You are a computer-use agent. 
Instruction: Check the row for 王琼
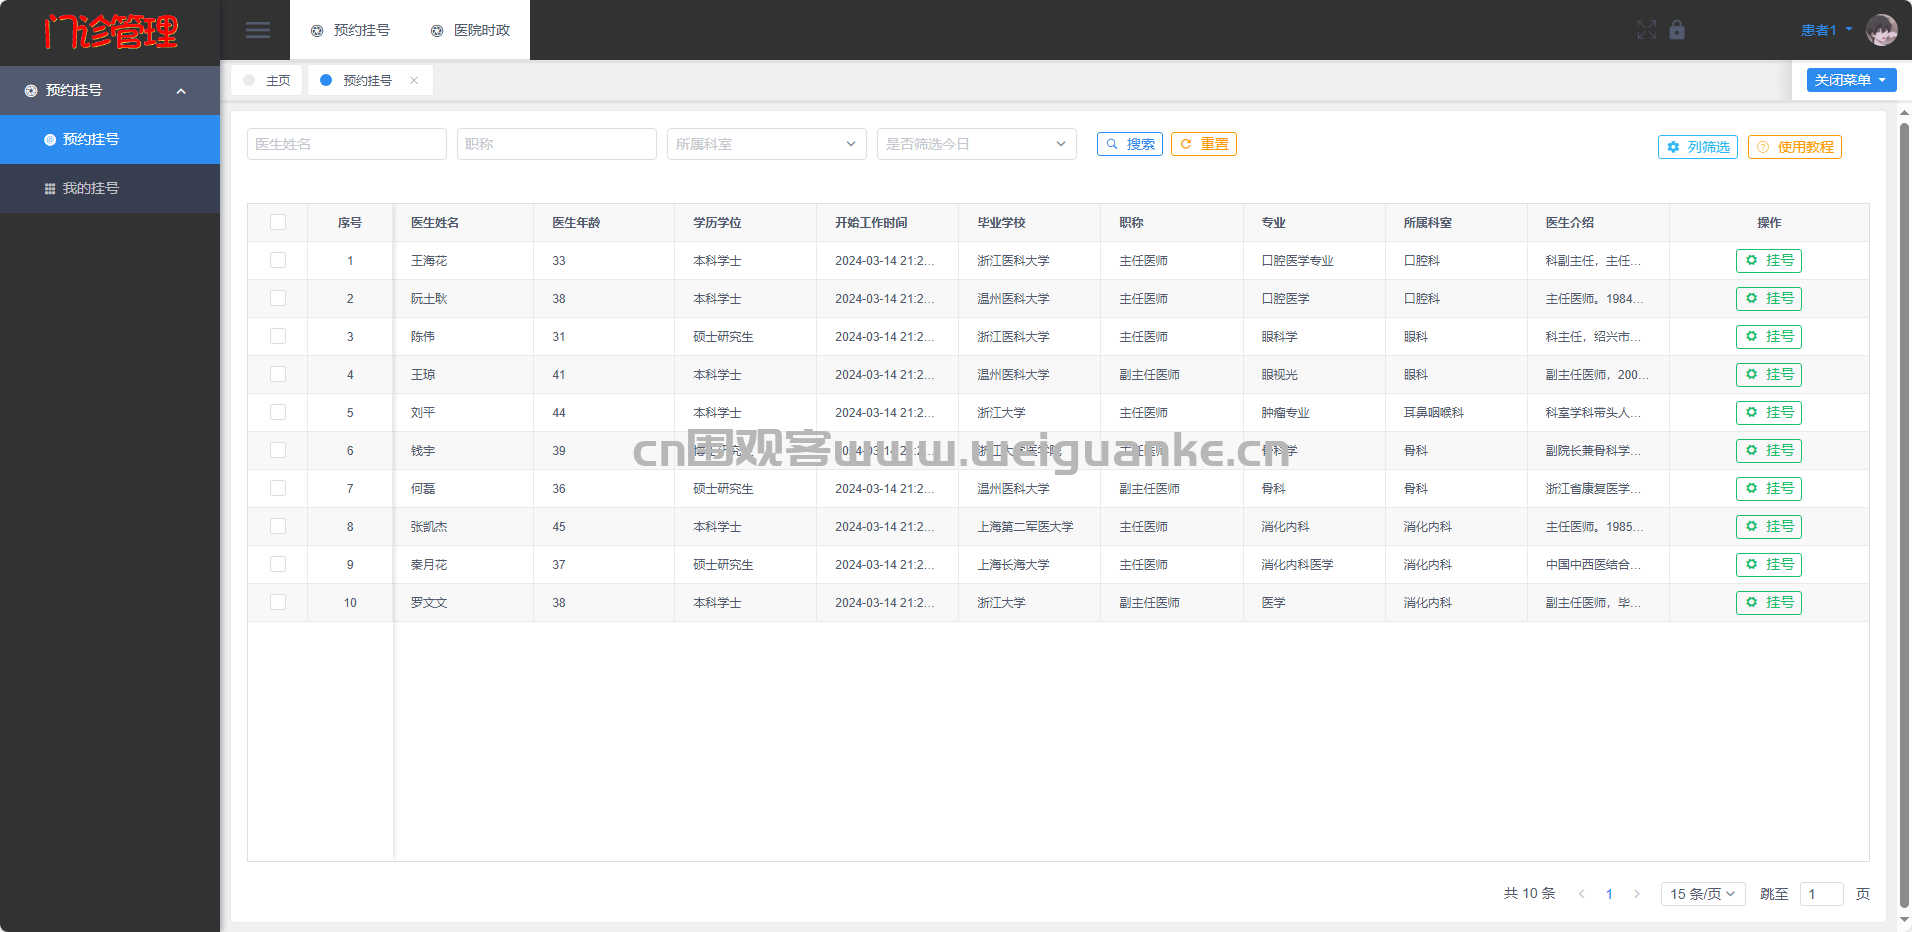coord(278,374)
